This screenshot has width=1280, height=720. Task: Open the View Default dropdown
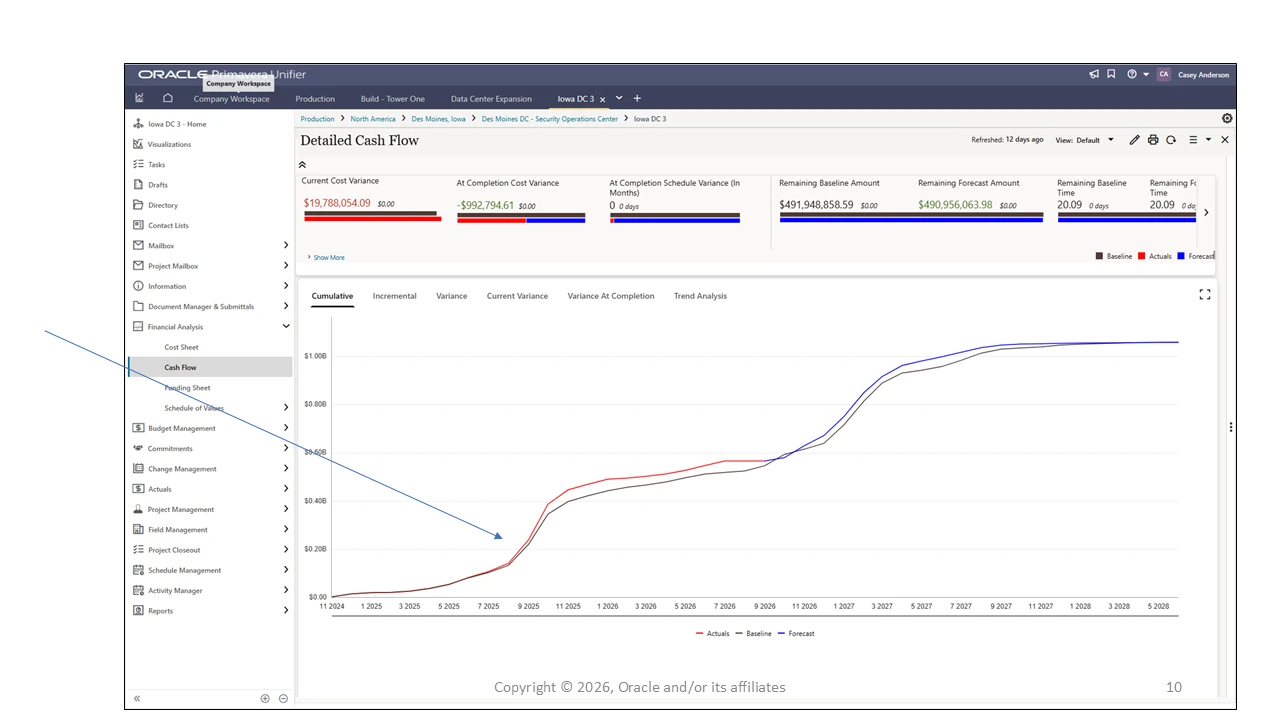(1085, 140)
